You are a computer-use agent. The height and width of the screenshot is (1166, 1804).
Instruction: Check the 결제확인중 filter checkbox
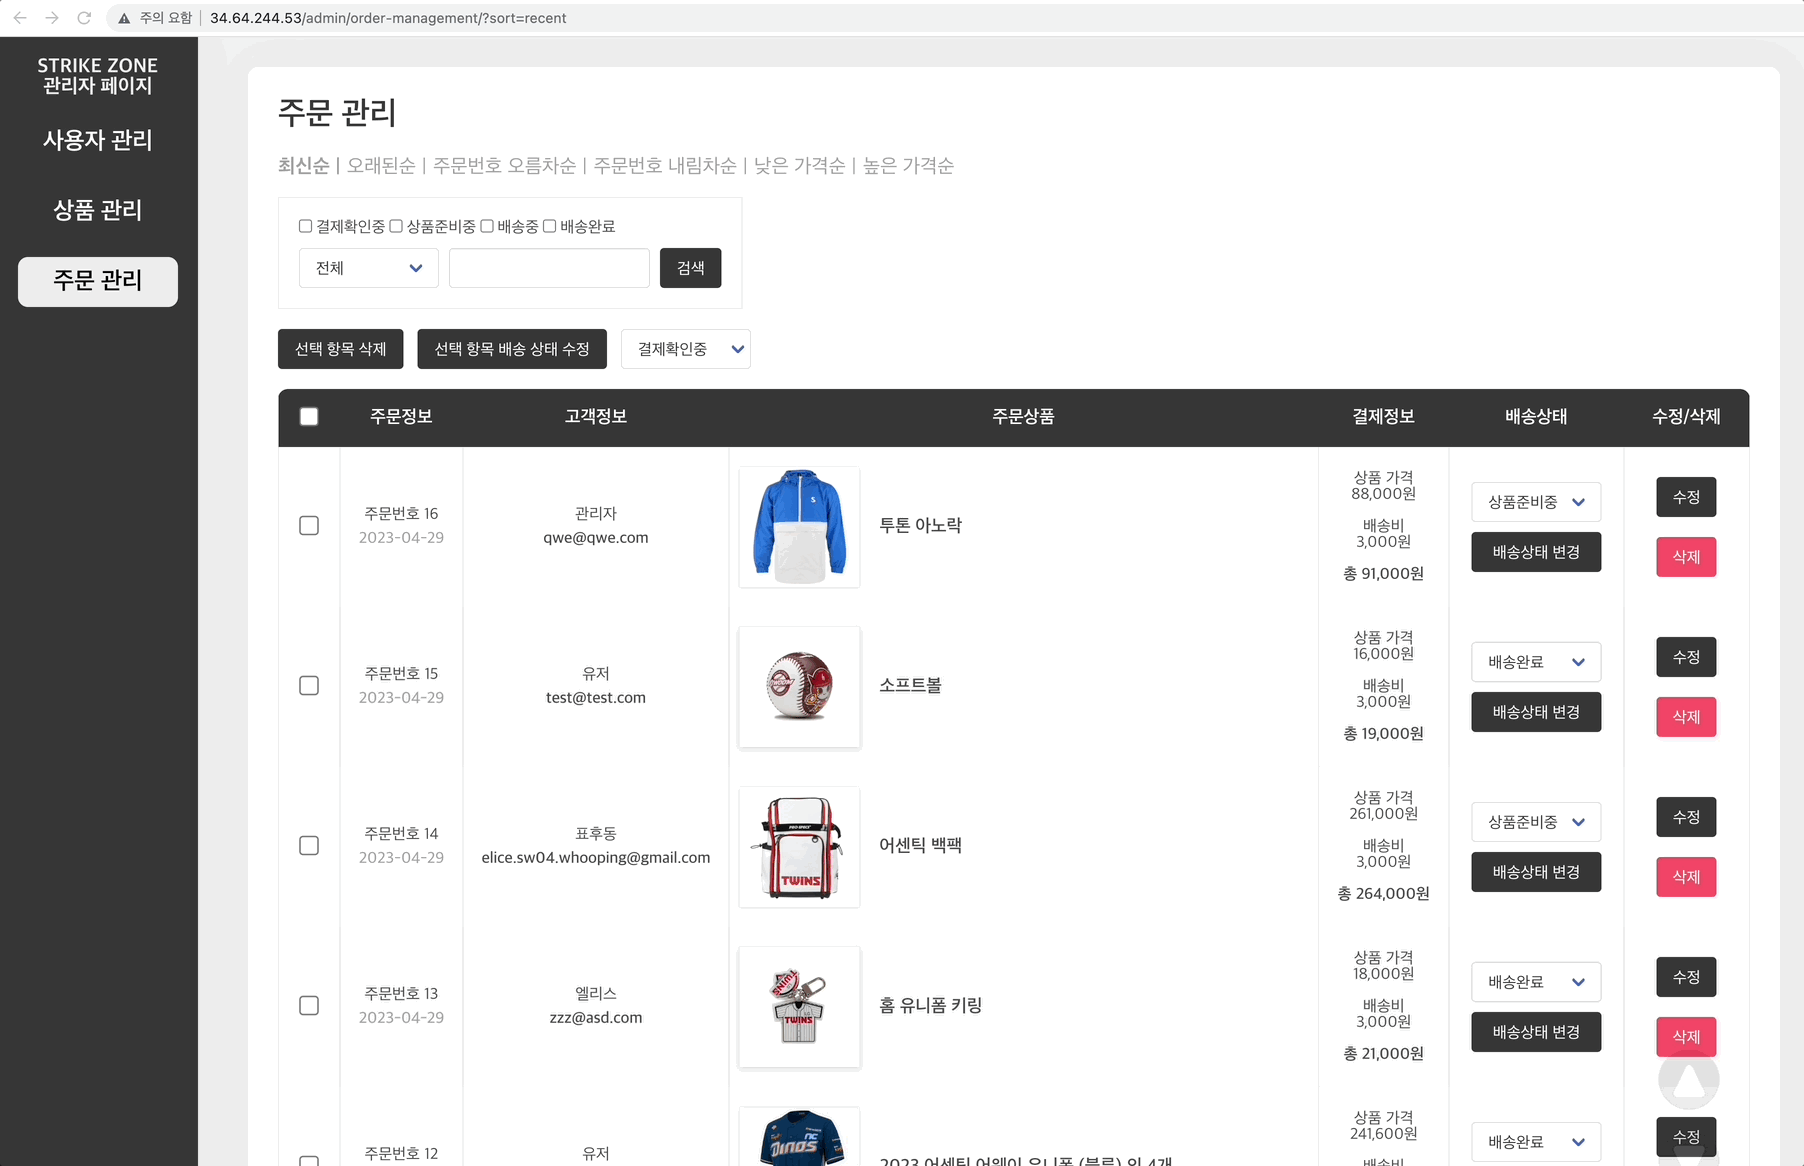tap(305, 226)
